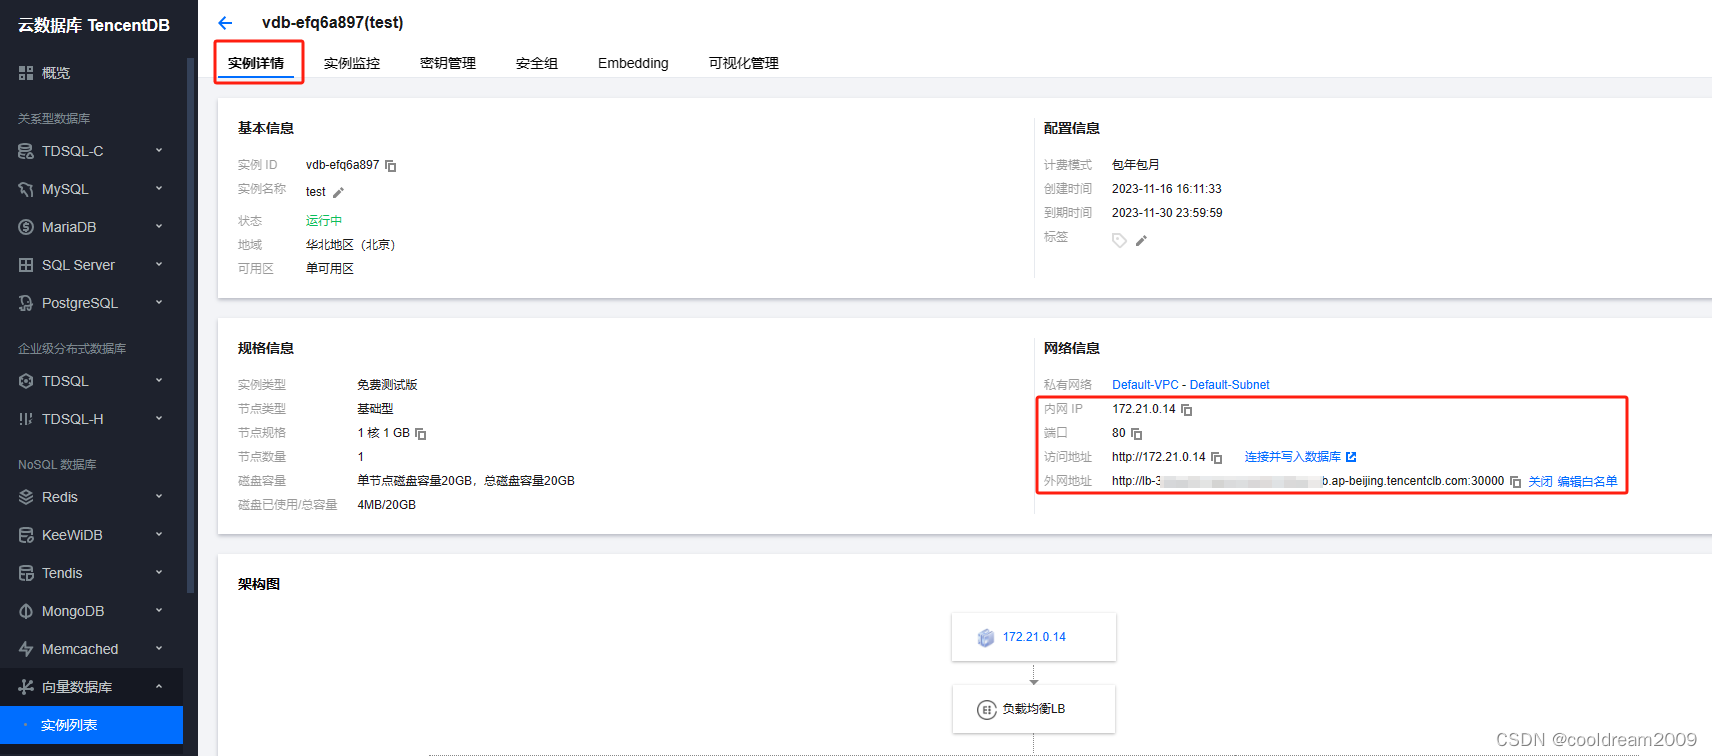The width and height of the screenshot is (1712, 756).
Task: Click the 华北地区 (北京) region value
Action: [x=351, y=245]
